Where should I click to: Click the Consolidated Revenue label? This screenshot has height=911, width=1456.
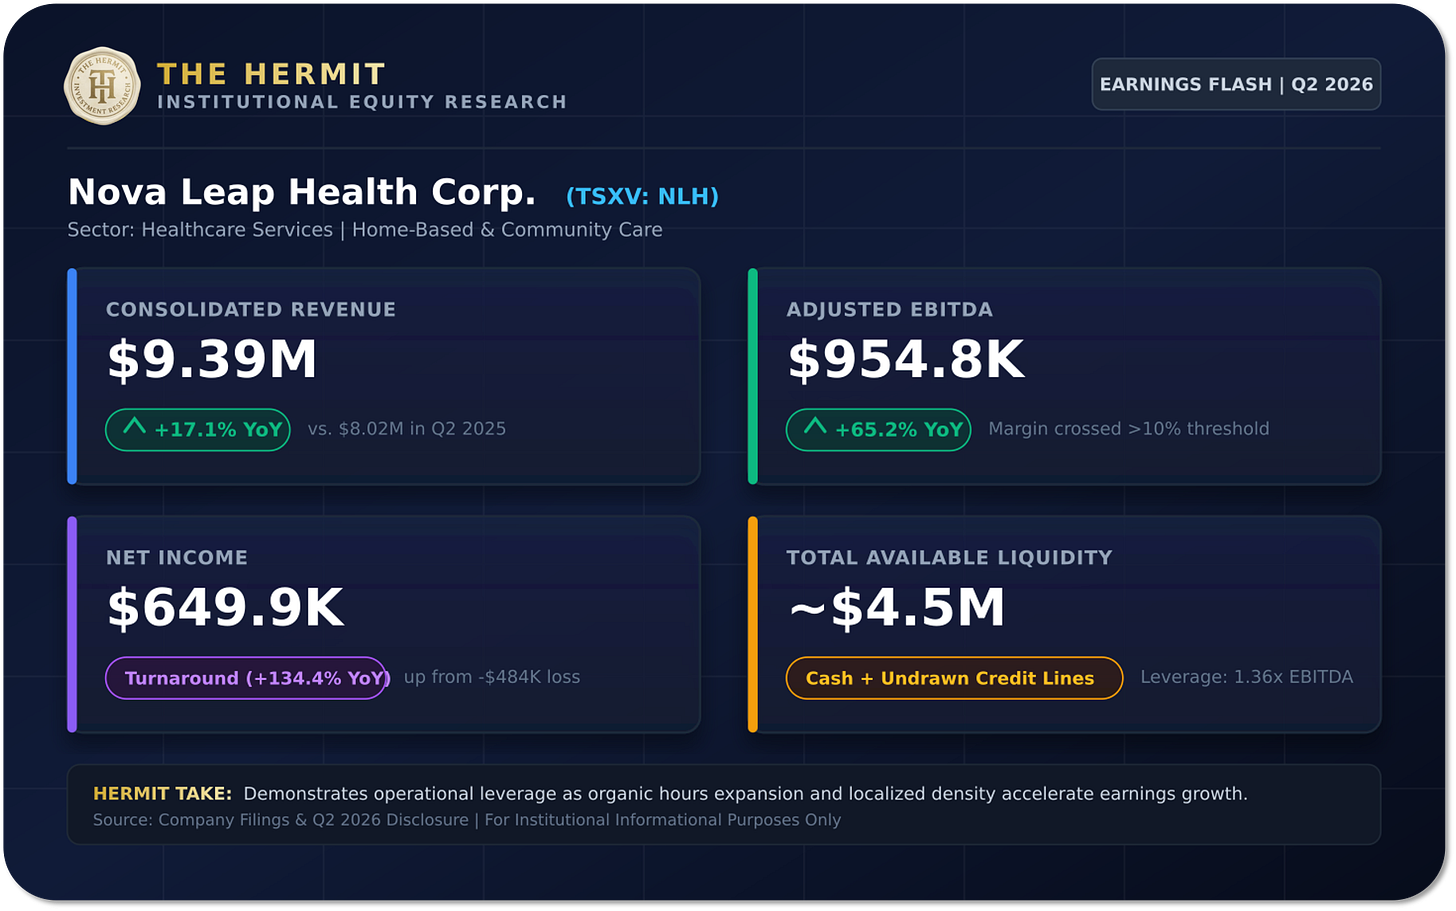pyautogui.click(x=251, y=310)
